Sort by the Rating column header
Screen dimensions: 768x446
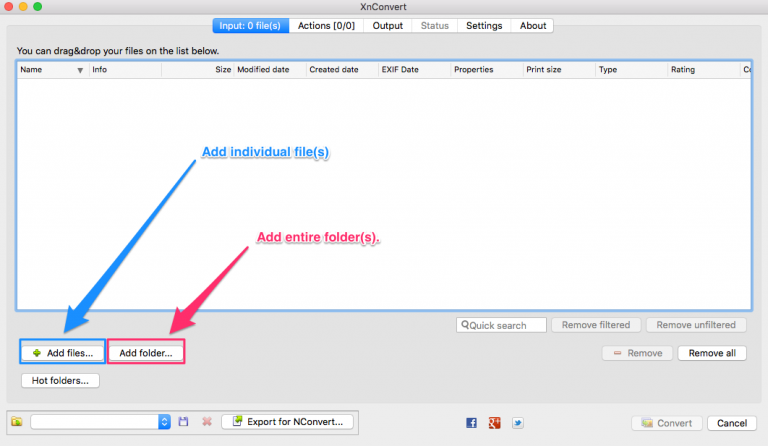tap(704, 70)
